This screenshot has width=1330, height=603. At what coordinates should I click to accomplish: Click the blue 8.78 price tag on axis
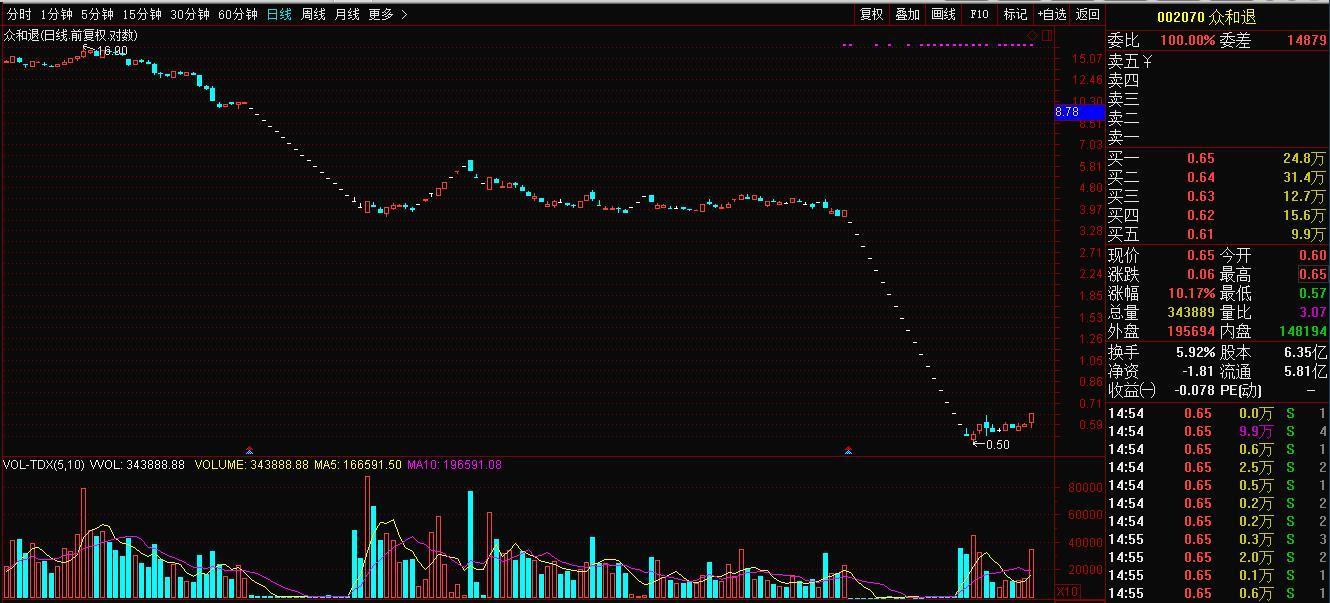click(x=1067, y=112)
